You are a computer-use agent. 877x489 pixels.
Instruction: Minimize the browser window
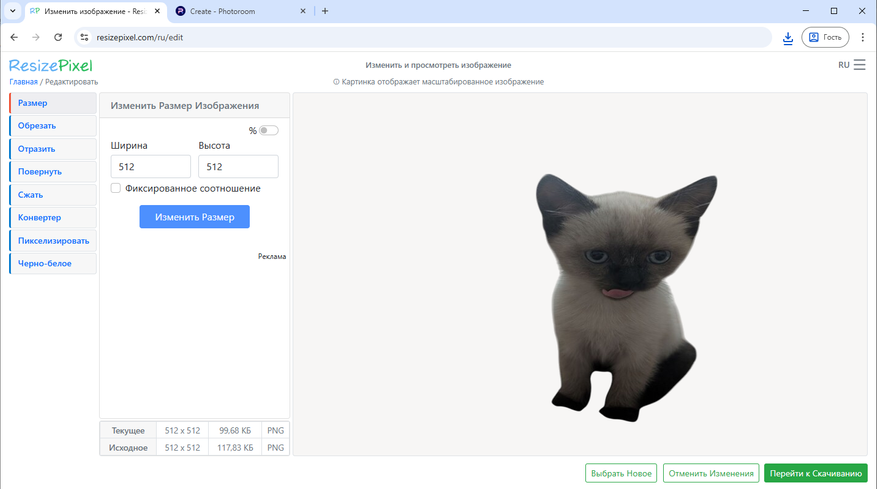pyautogui.click(x=805, y=11)
